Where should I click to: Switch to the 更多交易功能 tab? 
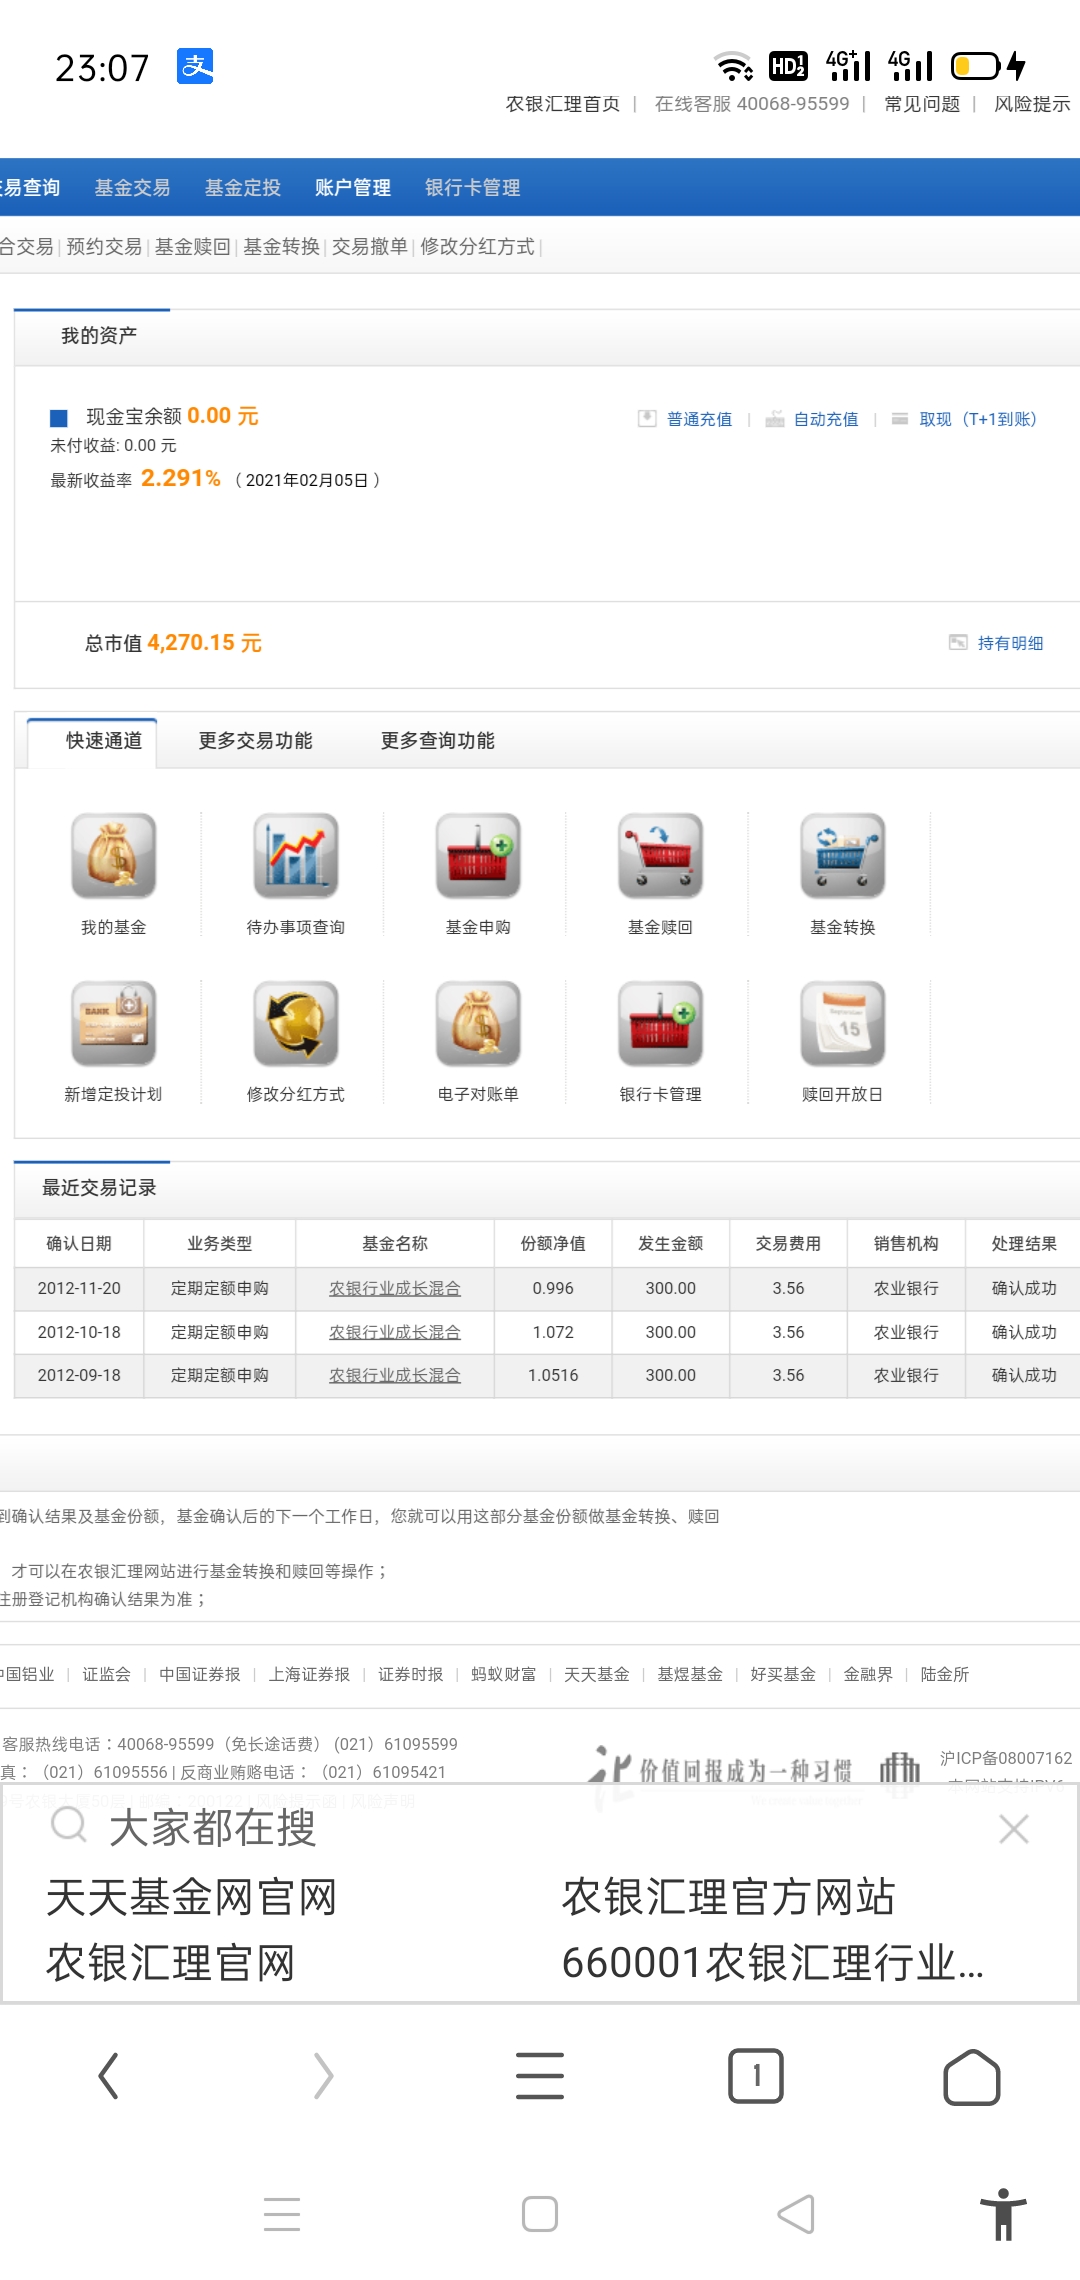pos(255,741)
